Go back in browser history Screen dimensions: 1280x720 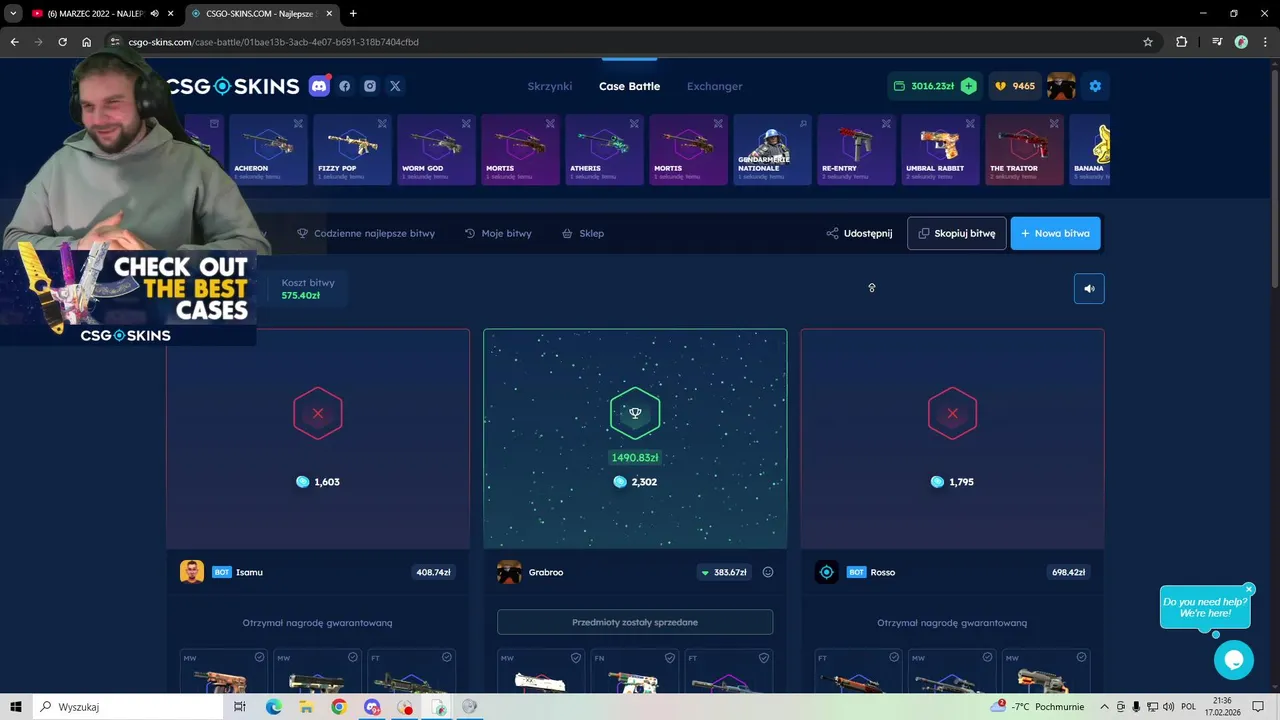pos(14,42)
